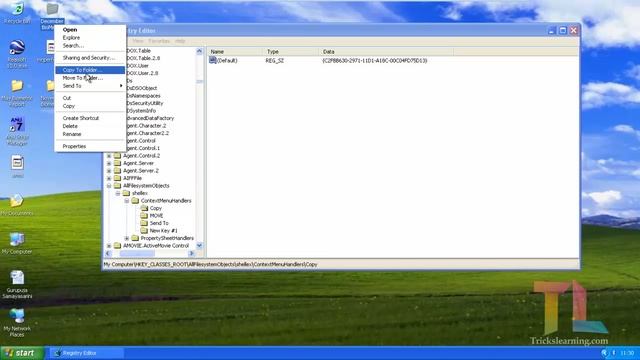Choose Copy below Cut in the context menu
Screen dimensions: 640x360
pyautogui.click(x=90, y=106)
